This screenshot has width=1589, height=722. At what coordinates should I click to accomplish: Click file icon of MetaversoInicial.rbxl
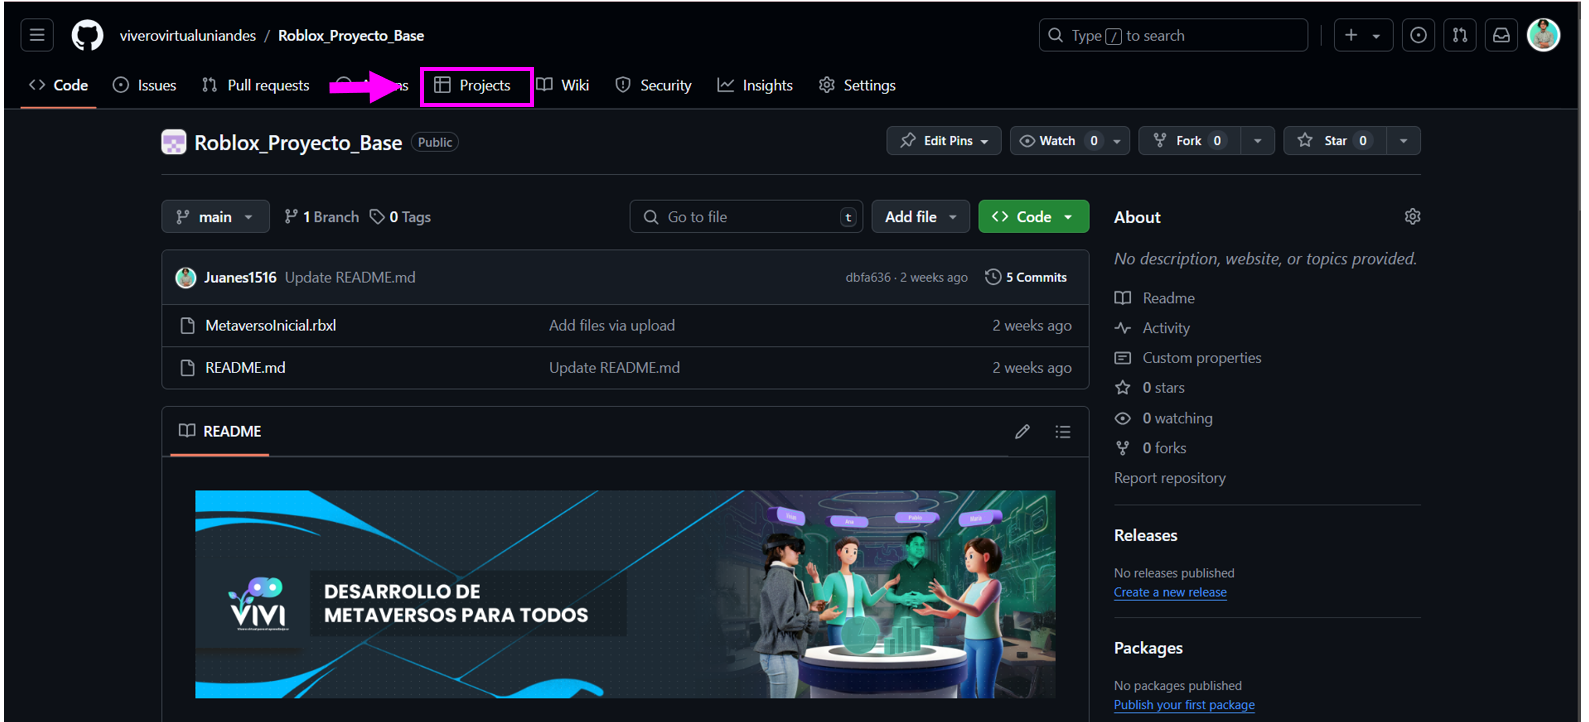(x=187, y=326)
